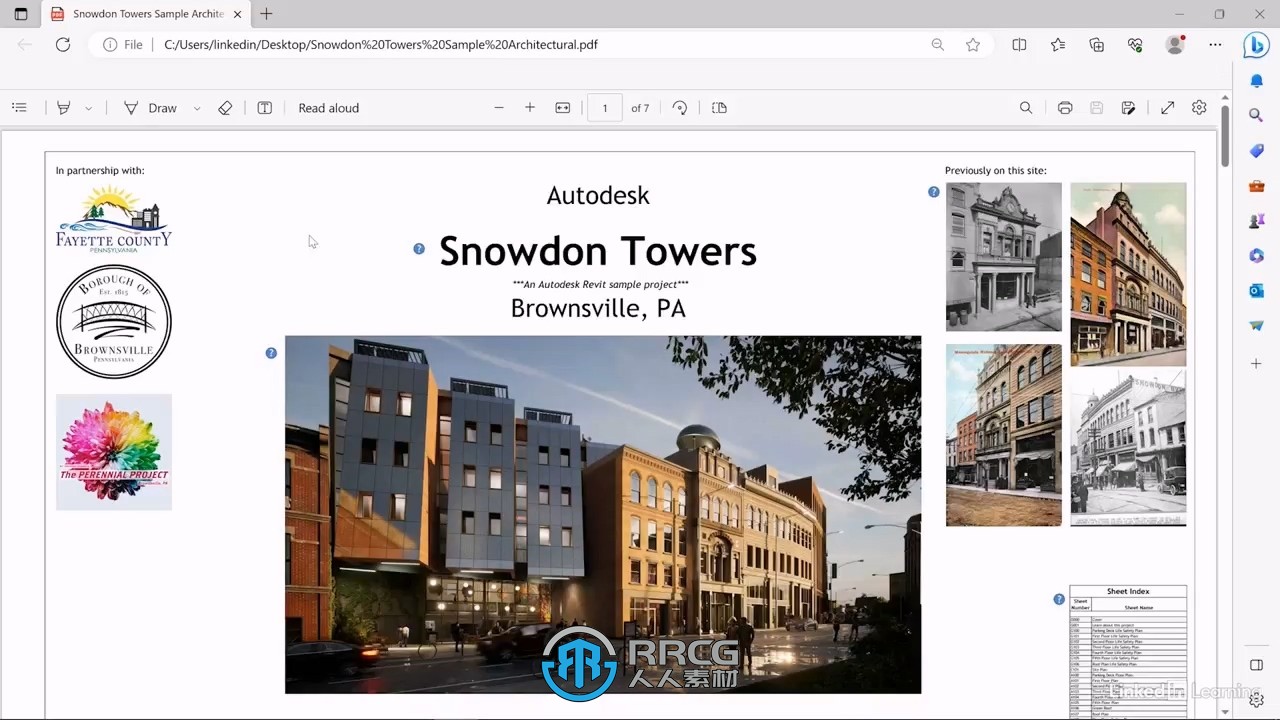This screenshot has height=720, width=1280.
Task: Start Read aloud
Action: (328, 108)
